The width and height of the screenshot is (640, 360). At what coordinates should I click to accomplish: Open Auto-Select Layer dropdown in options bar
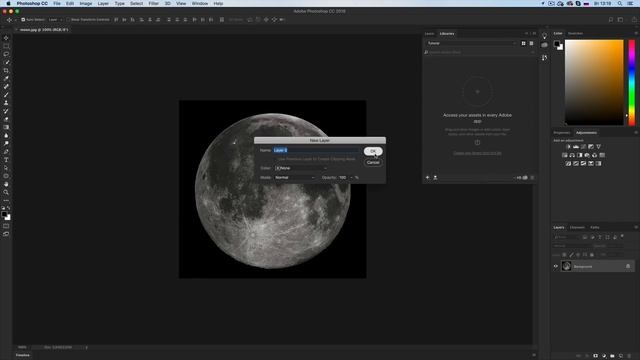tap(55, 20)
